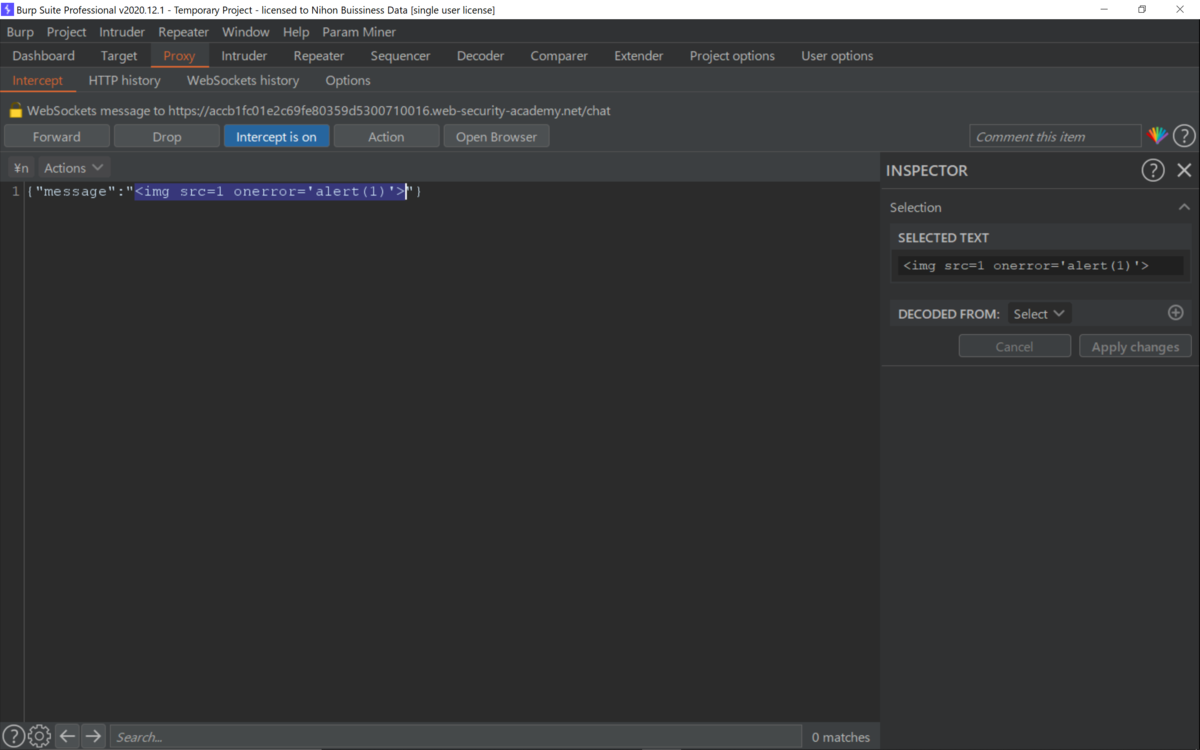
Task: Open search settings gear icon
Action: 39,736
